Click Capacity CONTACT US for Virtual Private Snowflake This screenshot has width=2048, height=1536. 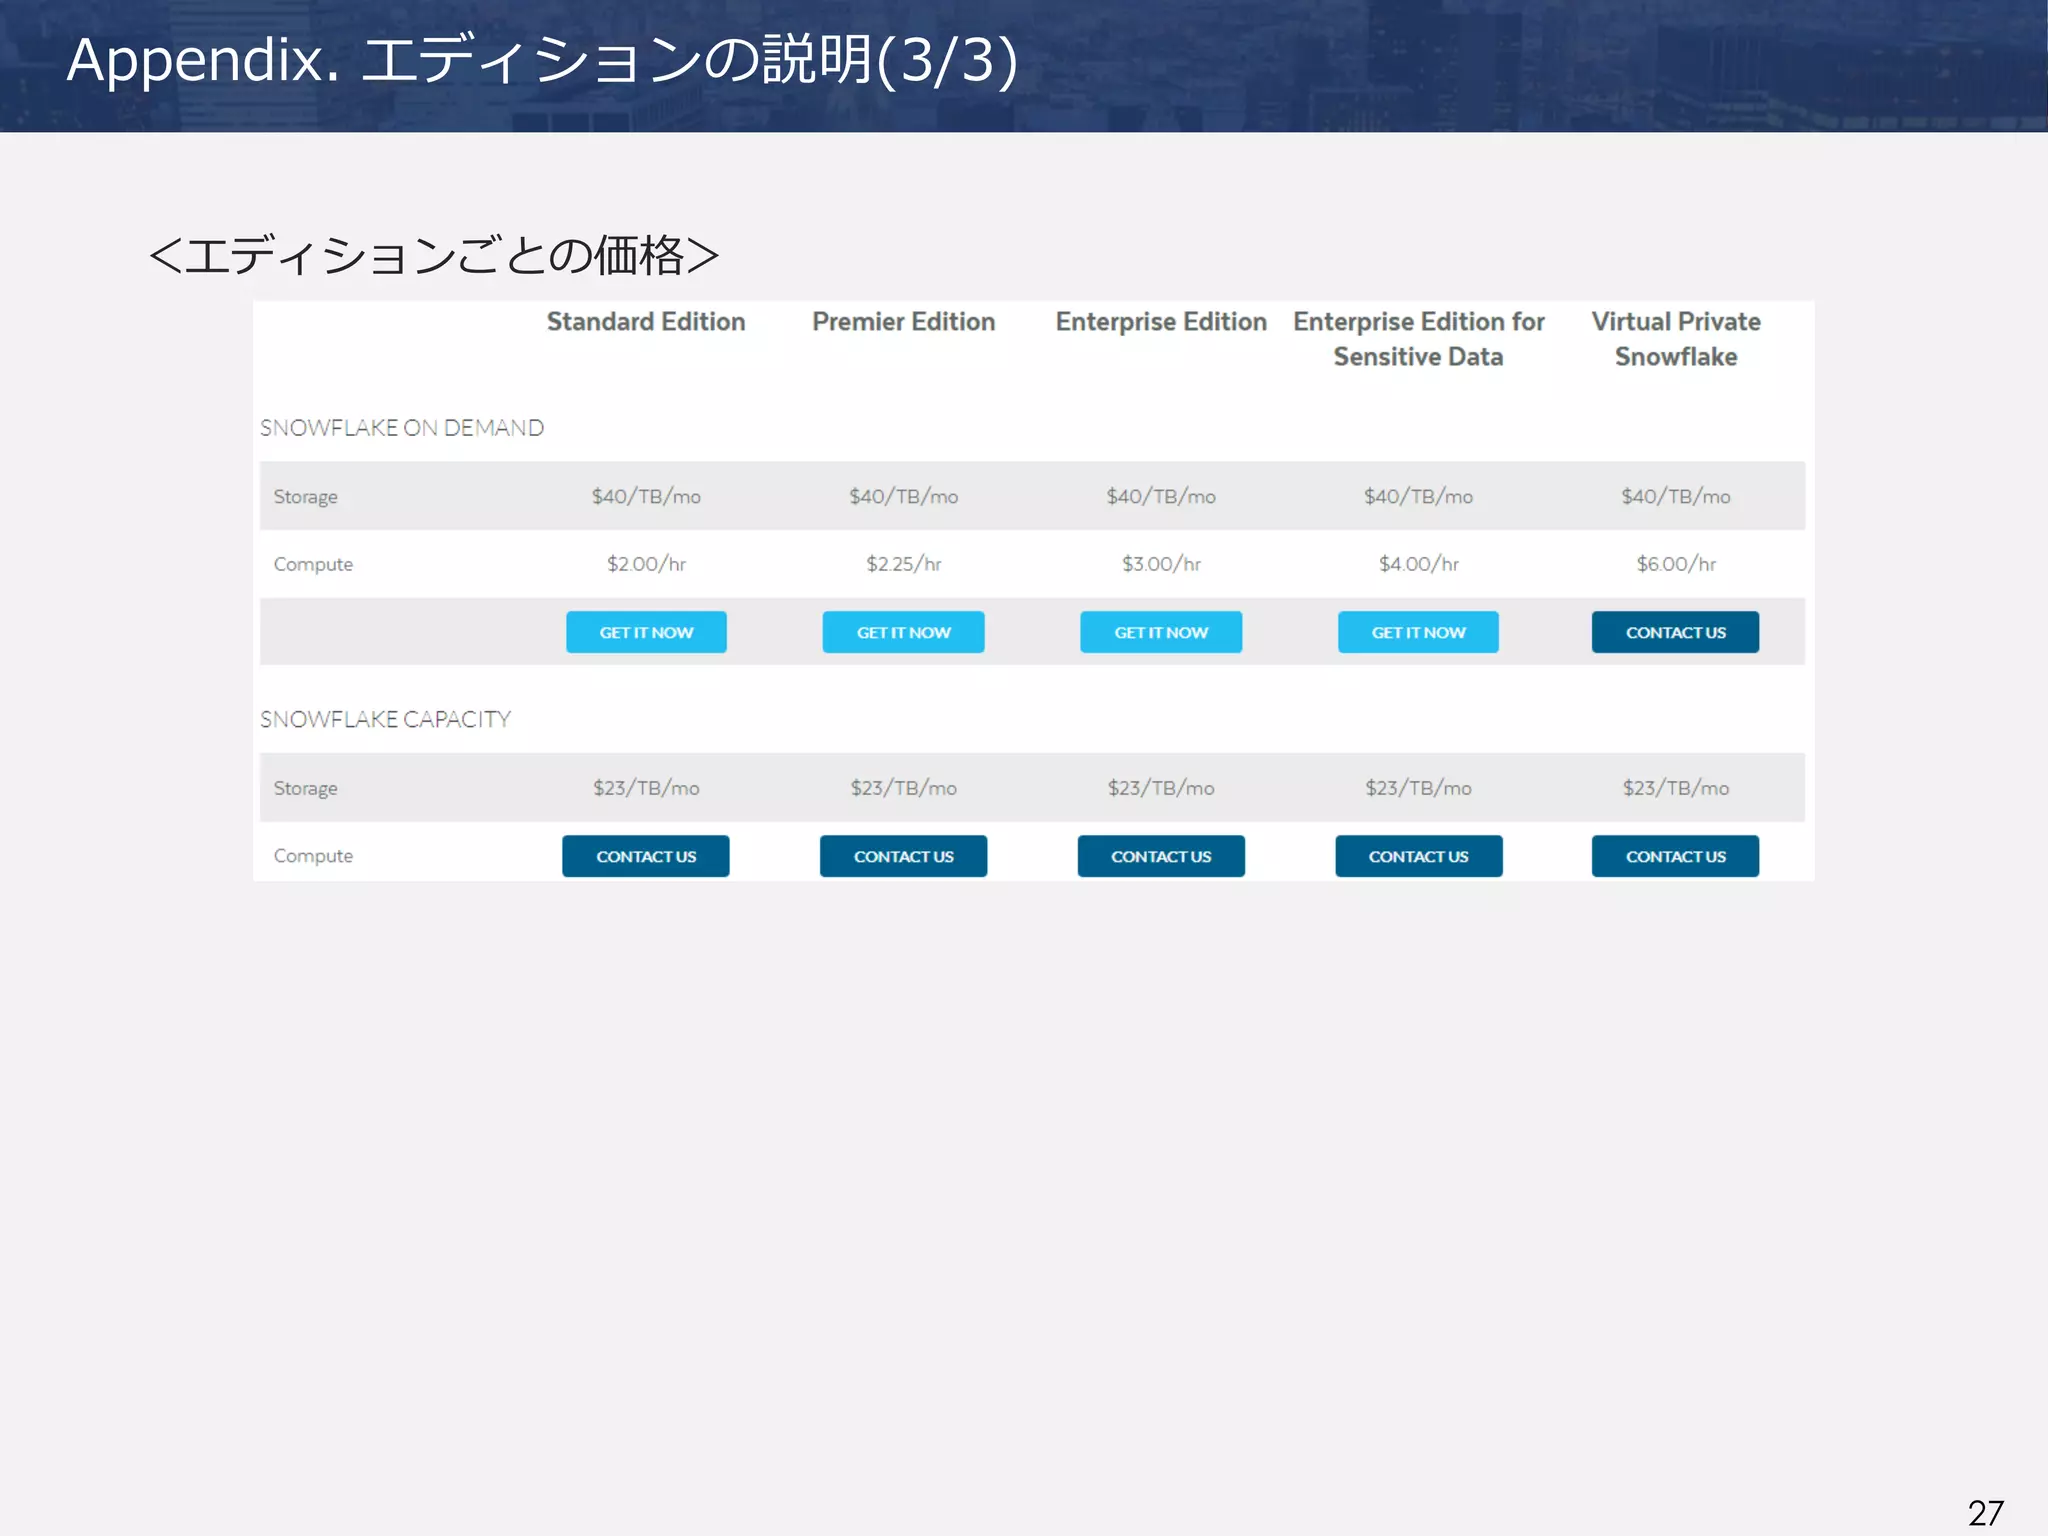(1675, 856)
